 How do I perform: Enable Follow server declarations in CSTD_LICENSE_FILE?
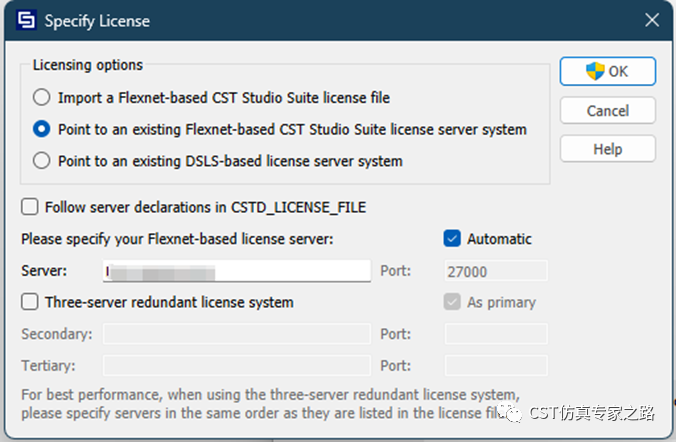pos(30,207)
